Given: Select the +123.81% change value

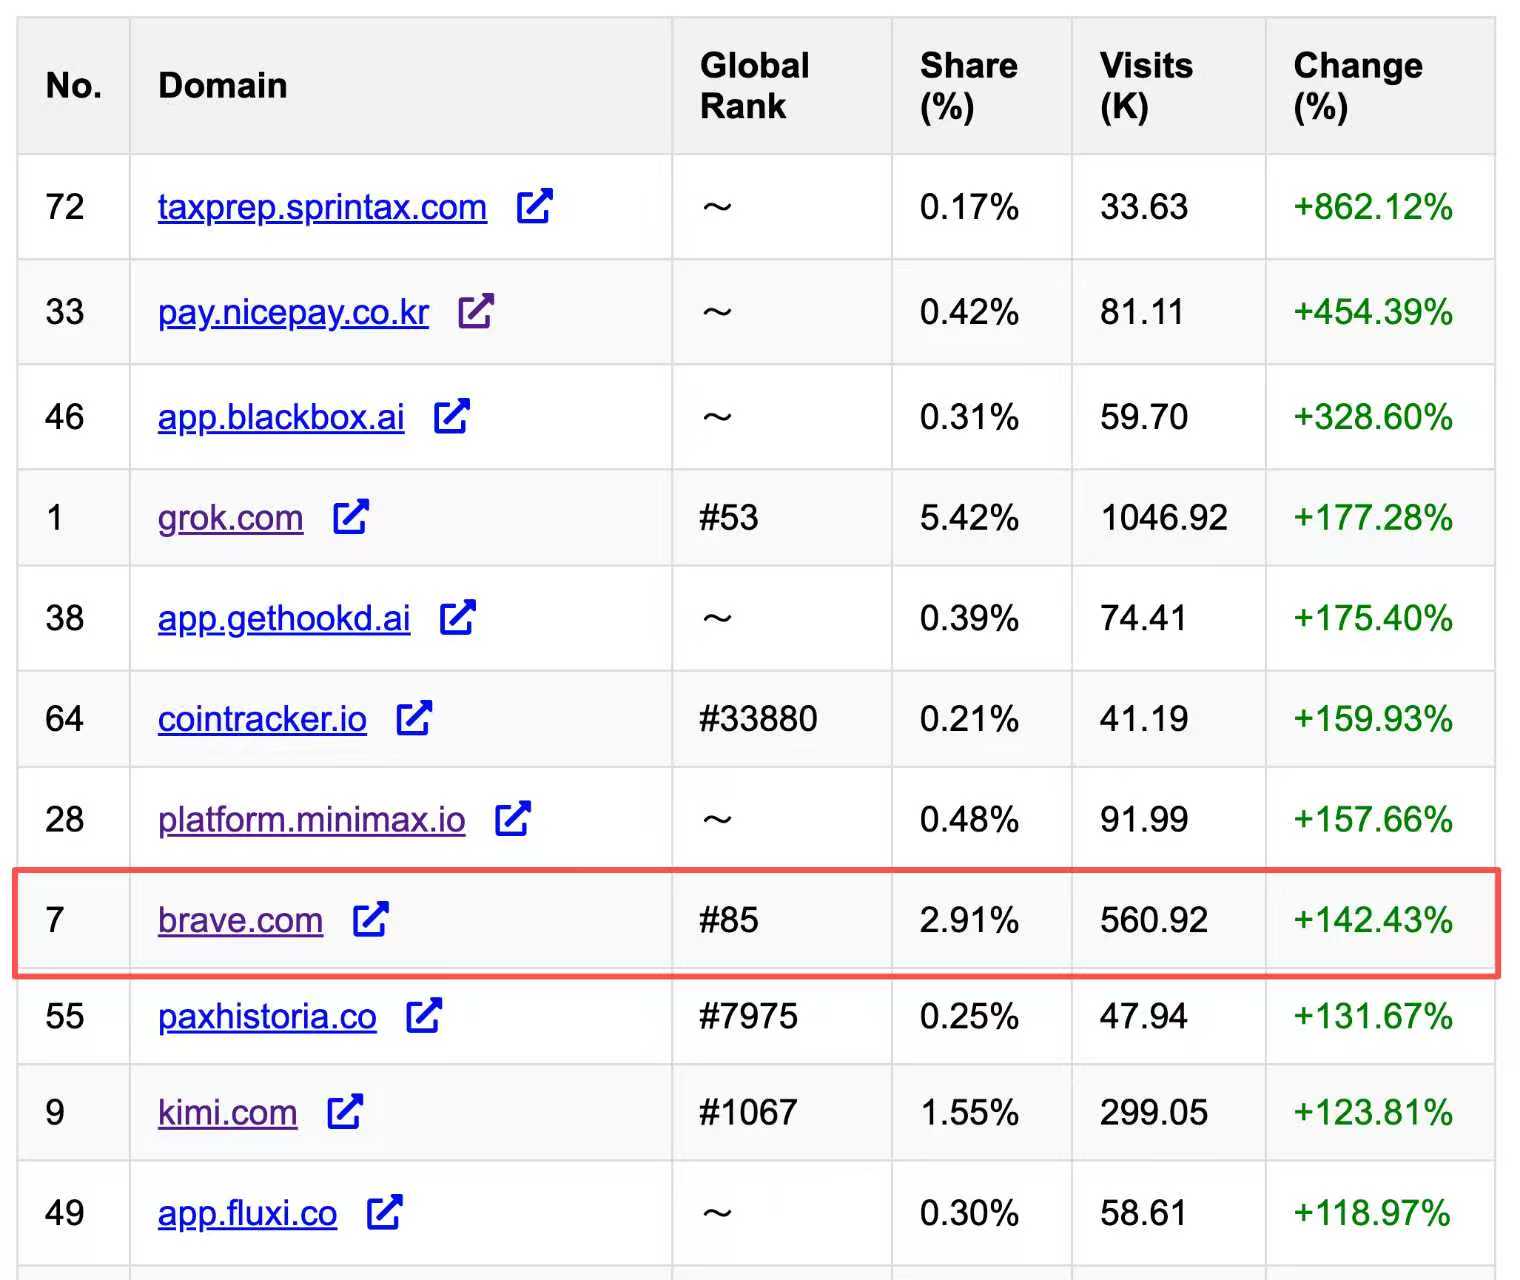Looking at the screenshot, I should [x=1373, y=1113].
